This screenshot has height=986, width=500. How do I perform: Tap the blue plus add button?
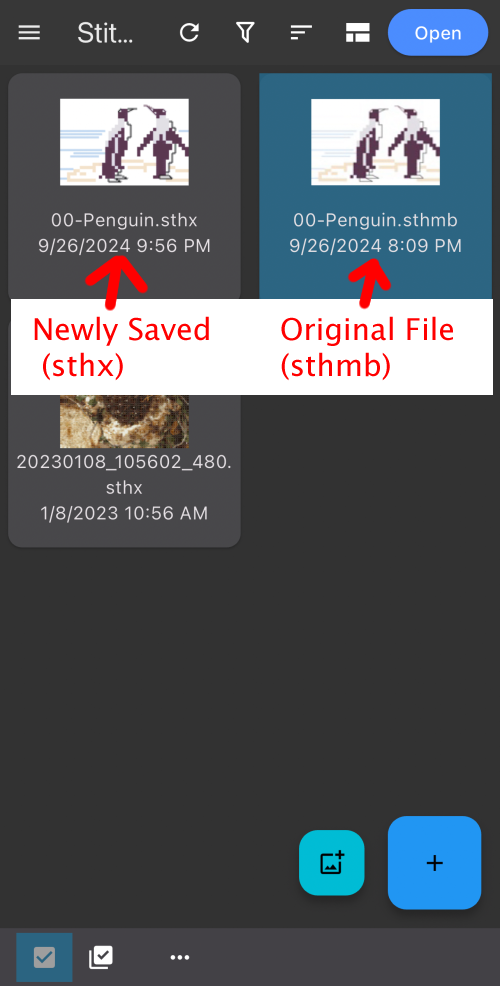435,863
